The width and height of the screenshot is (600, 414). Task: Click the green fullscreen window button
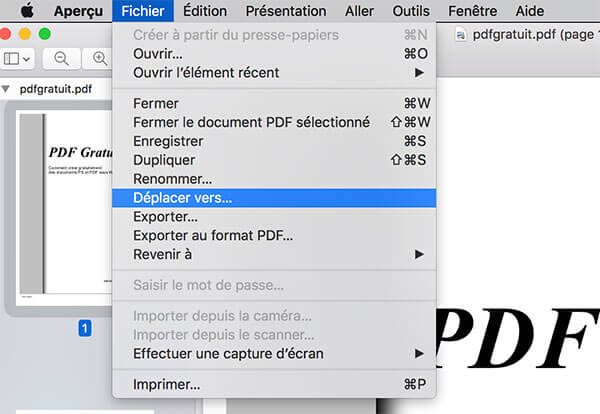click(45, 34)
